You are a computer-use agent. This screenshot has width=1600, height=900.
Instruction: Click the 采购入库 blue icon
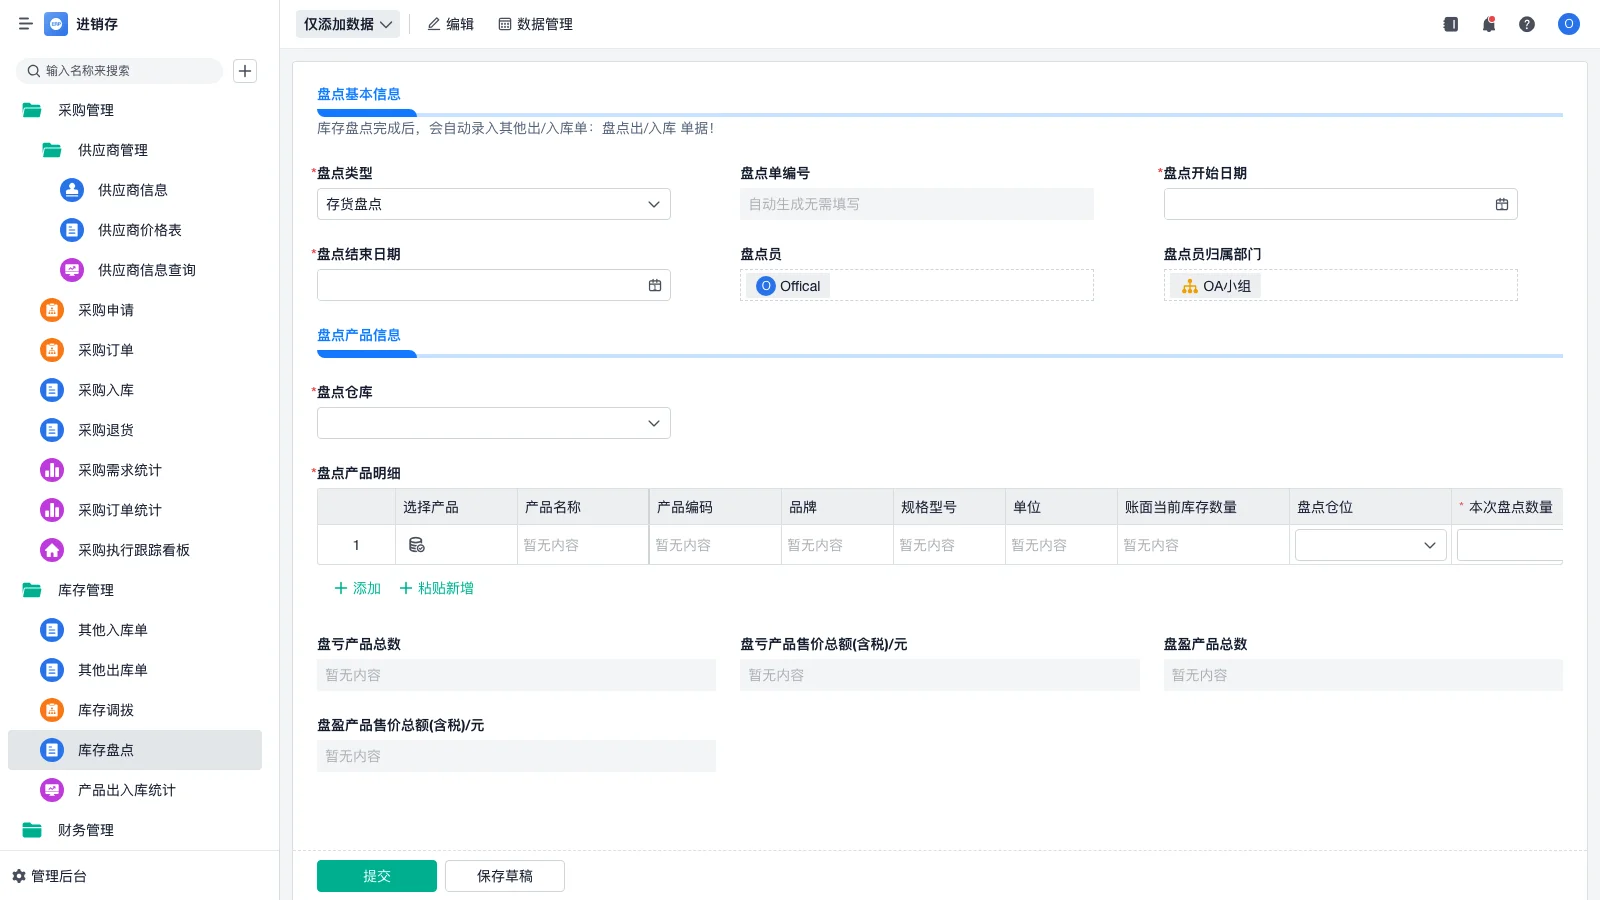point(52,390)
